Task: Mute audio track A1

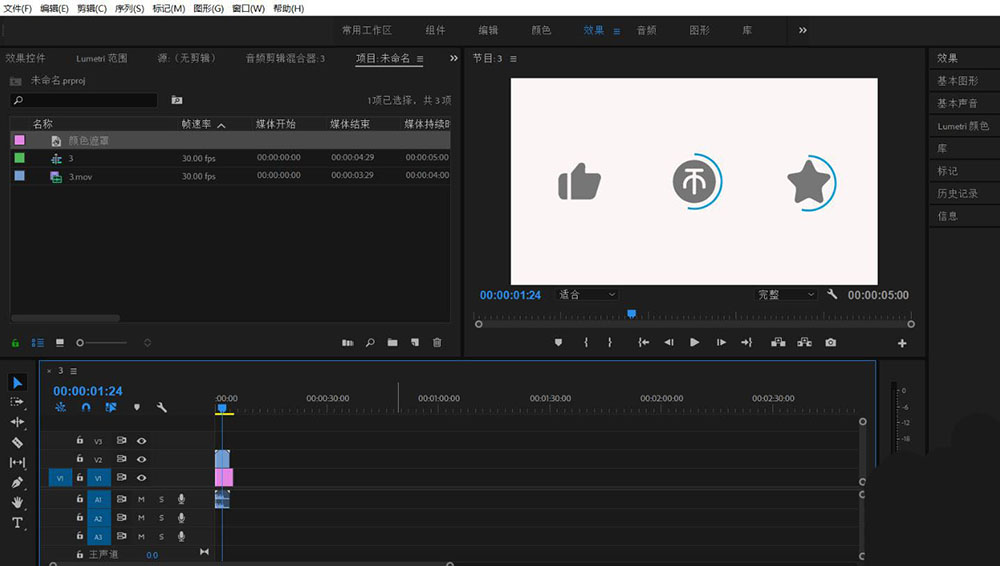Action: pos(141,499)
